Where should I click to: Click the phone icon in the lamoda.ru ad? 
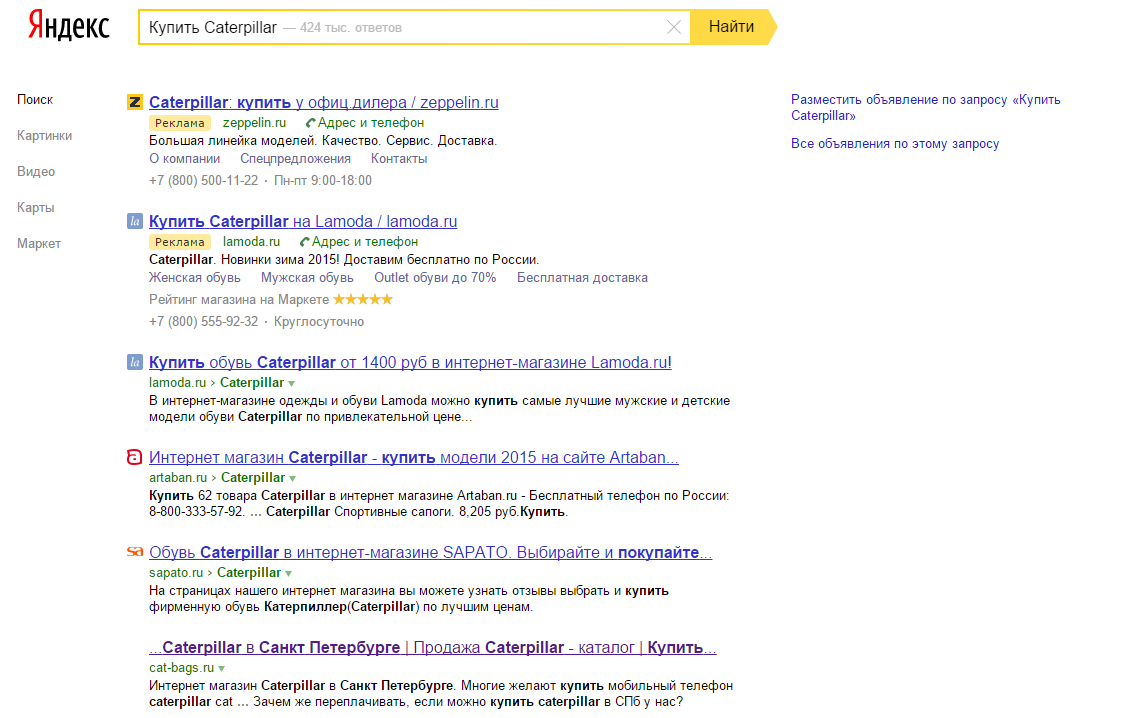305,242
